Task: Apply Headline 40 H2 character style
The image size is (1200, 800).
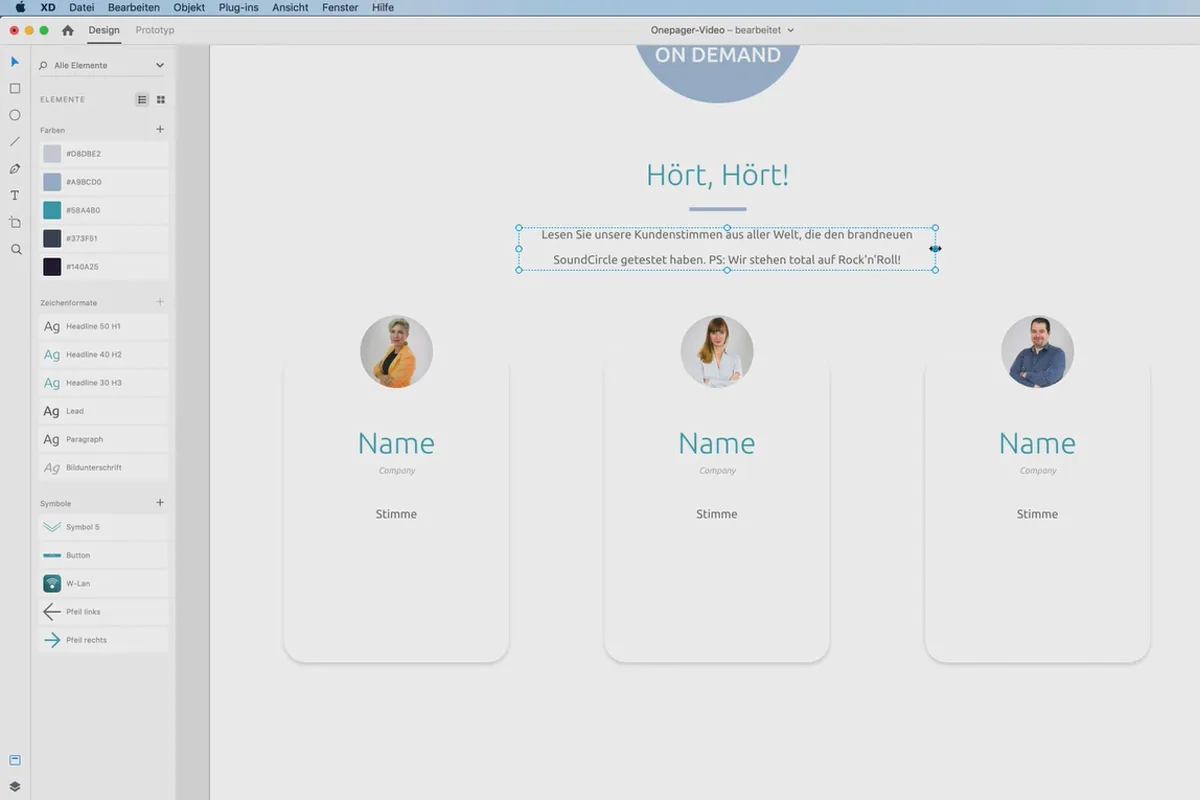Action: (104, 355)
